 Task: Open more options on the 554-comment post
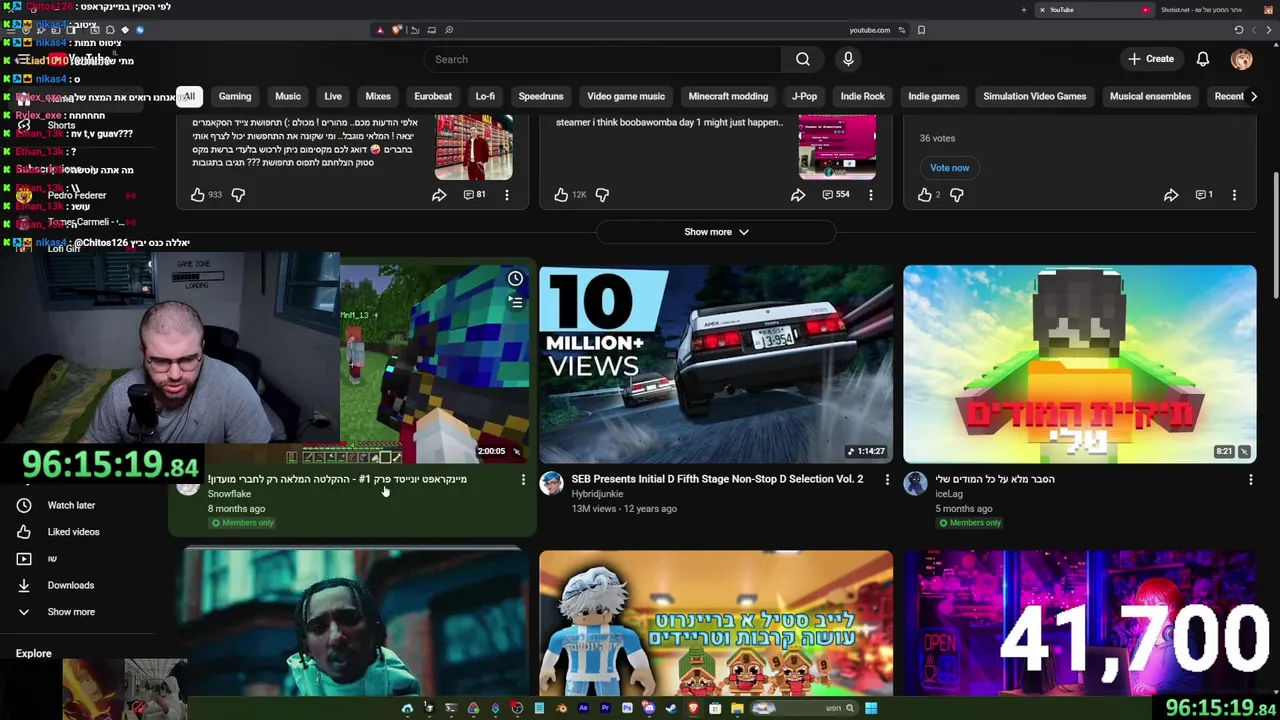pos(871,195)
